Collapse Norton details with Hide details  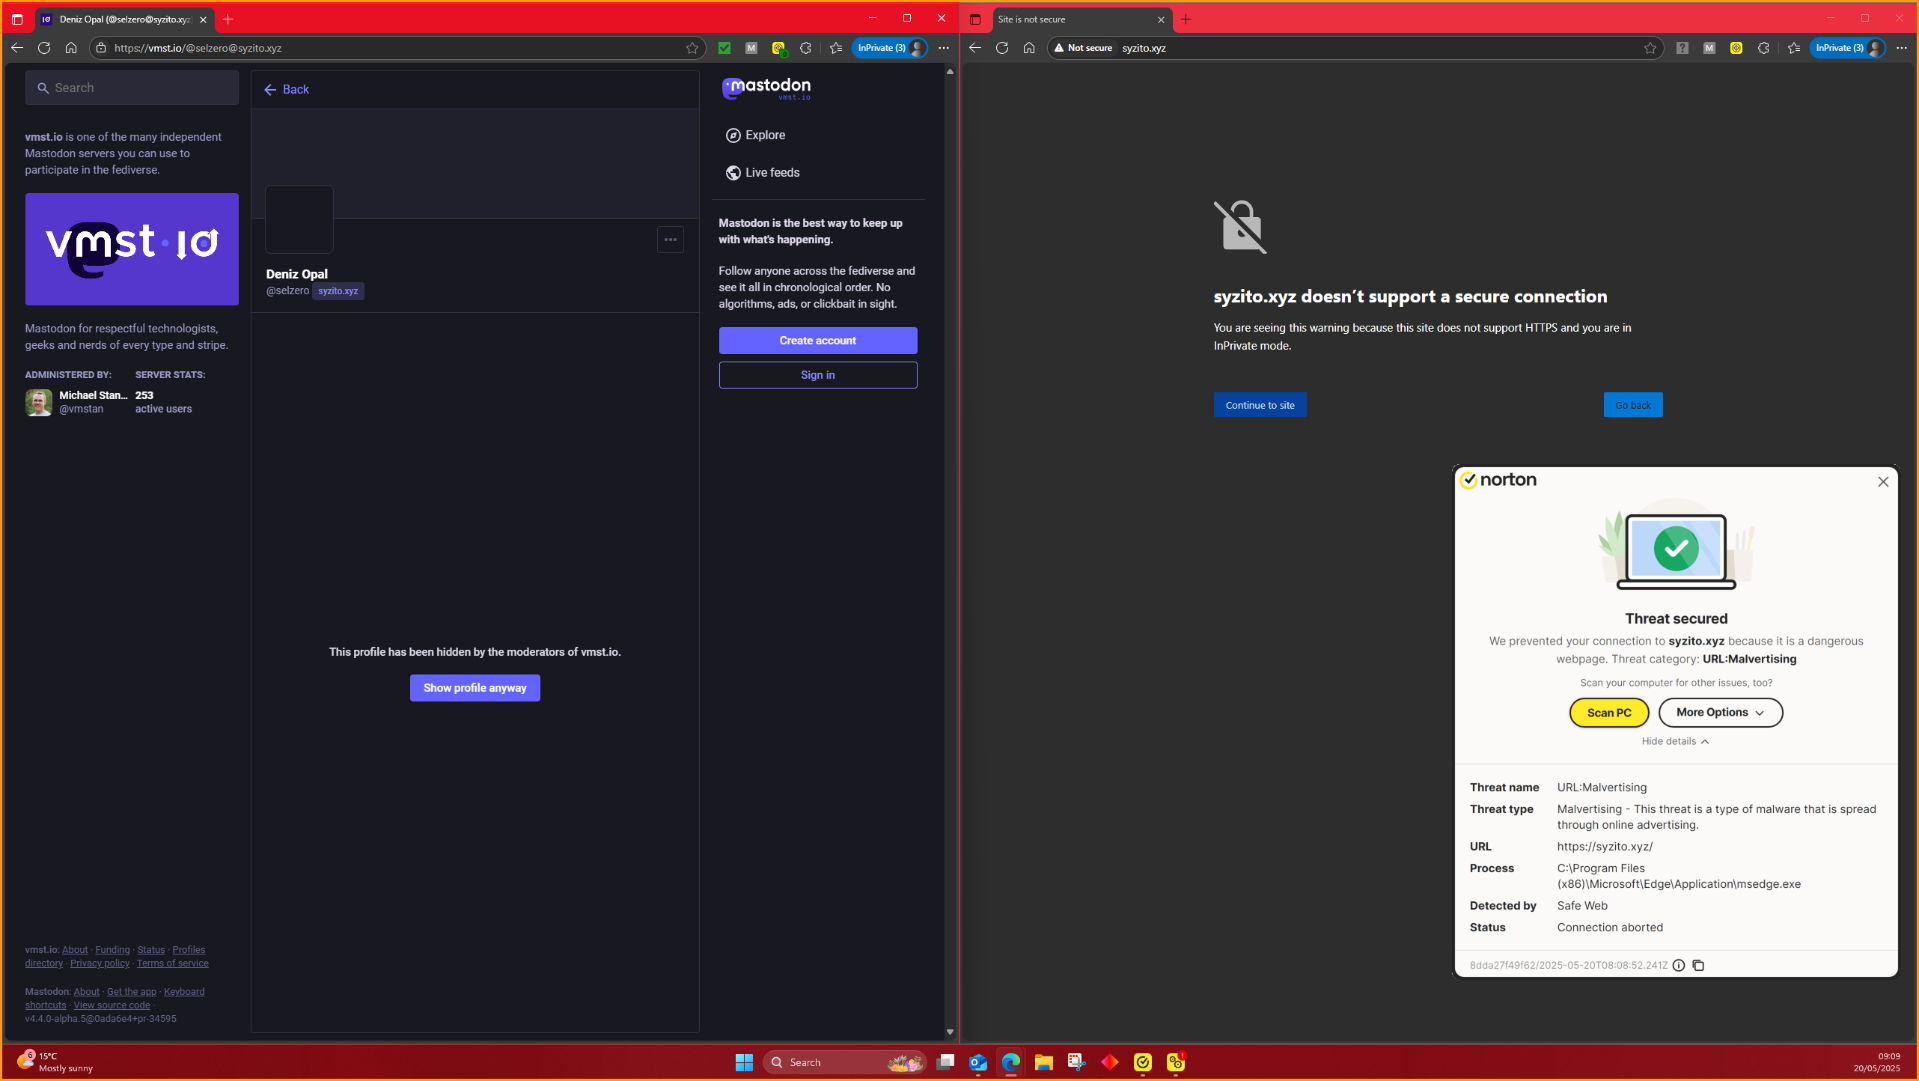1675,742
